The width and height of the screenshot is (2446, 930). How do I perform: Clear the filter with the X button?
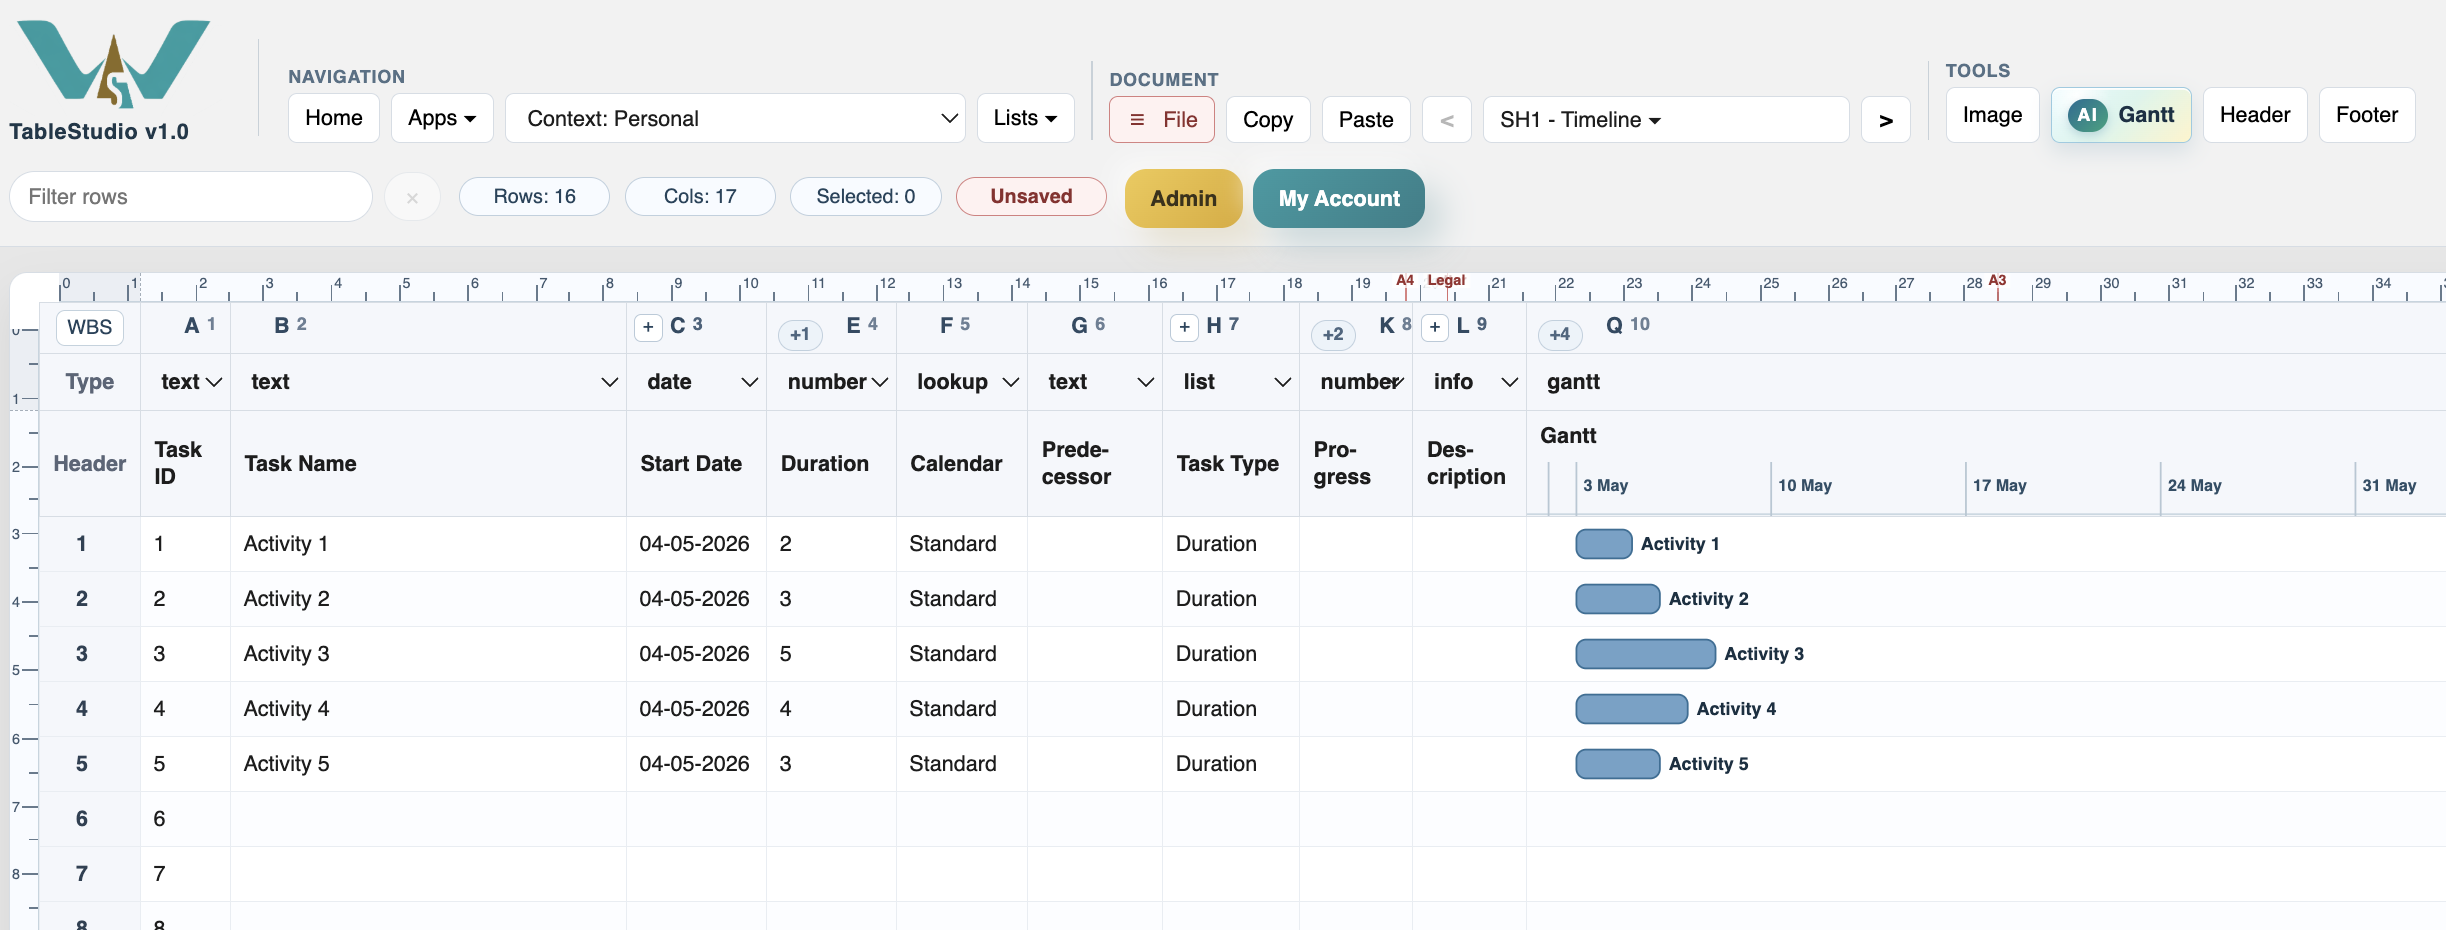pyautogui.click(x=412, y=197)
